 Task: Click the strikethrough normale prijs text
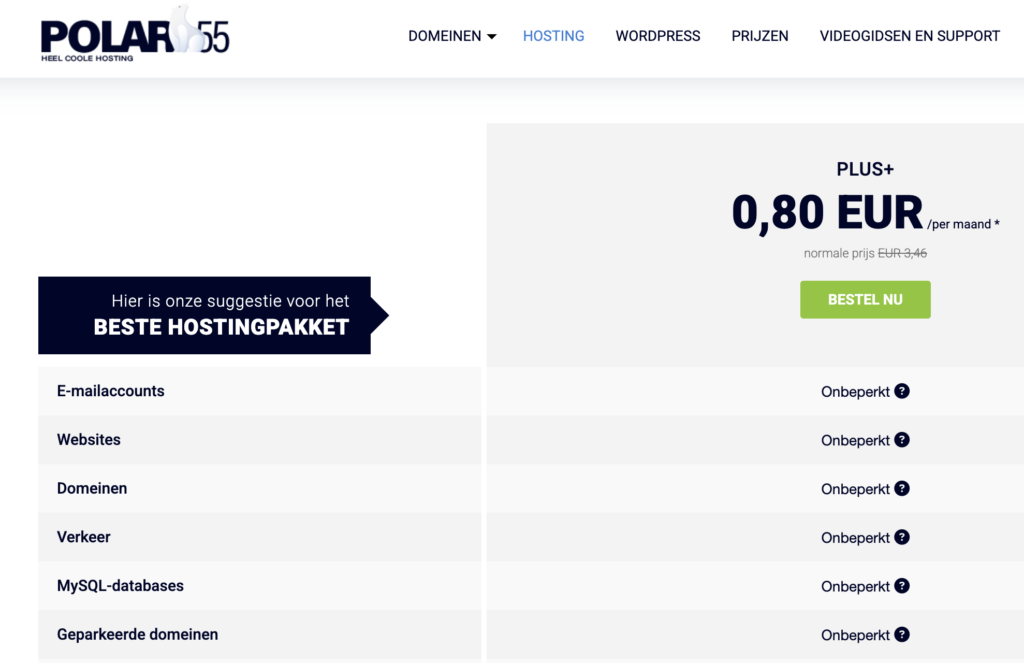(x=901, y=253)
